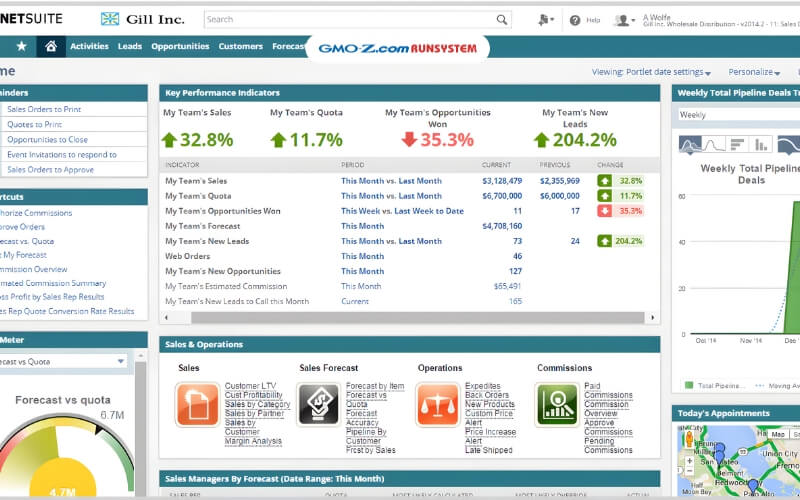The height and width of the screenshot is (500, 800).
Task: Click the 32.8% My Team's Sales headline
Action: (x=197, y=140)
